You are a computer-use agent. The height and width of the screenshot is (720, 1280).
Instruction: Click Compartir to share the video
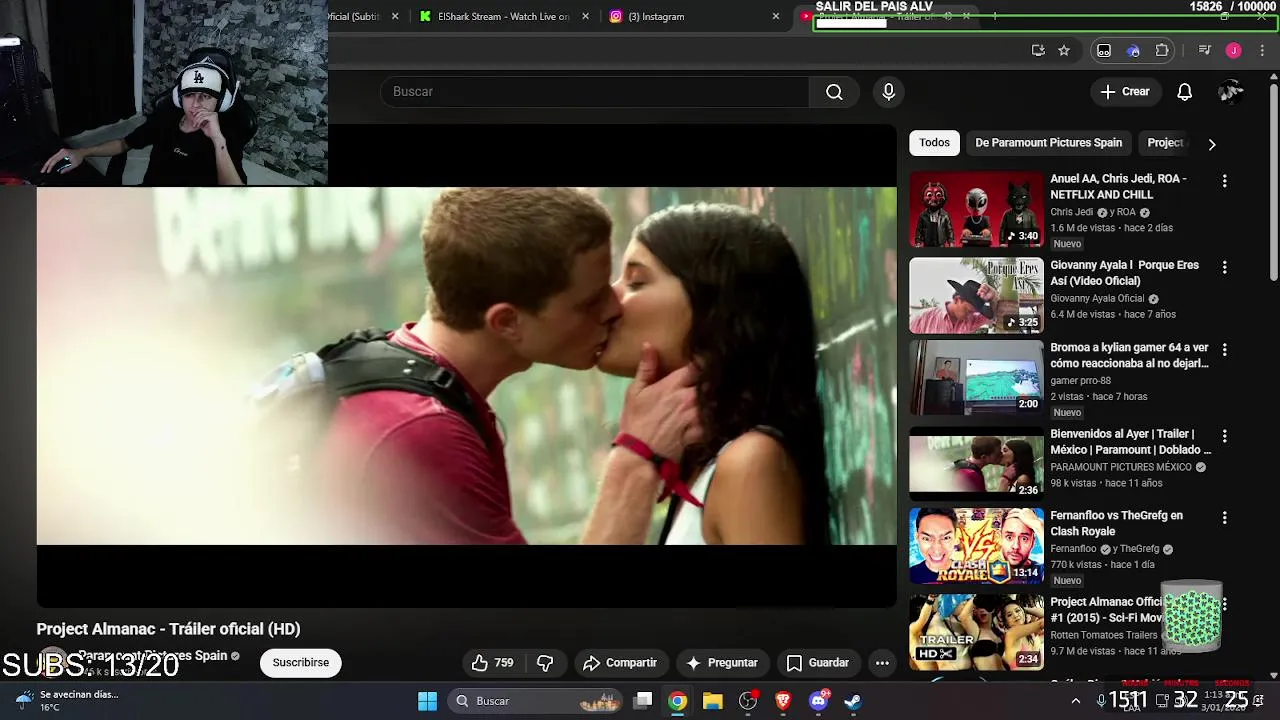pyautogui.click(x=620, y=663)
